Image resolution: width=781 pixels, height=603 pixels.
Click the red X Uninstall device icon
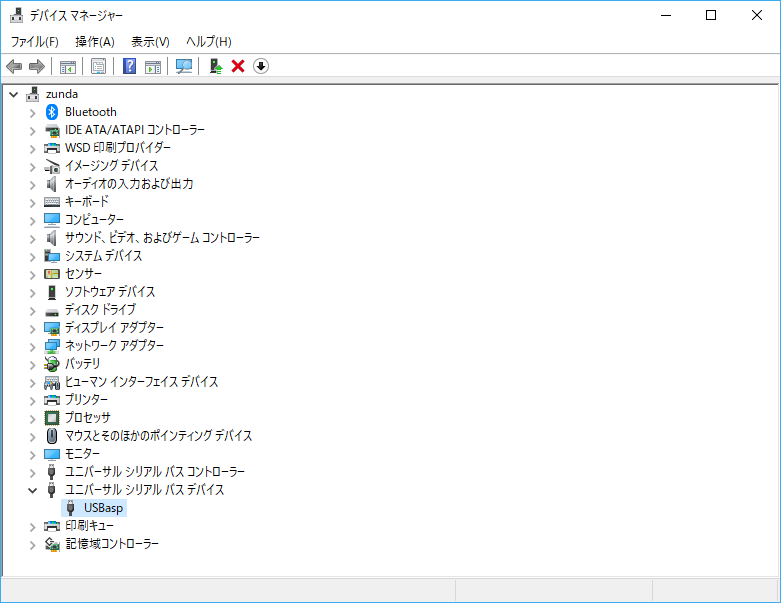point(238,66)
